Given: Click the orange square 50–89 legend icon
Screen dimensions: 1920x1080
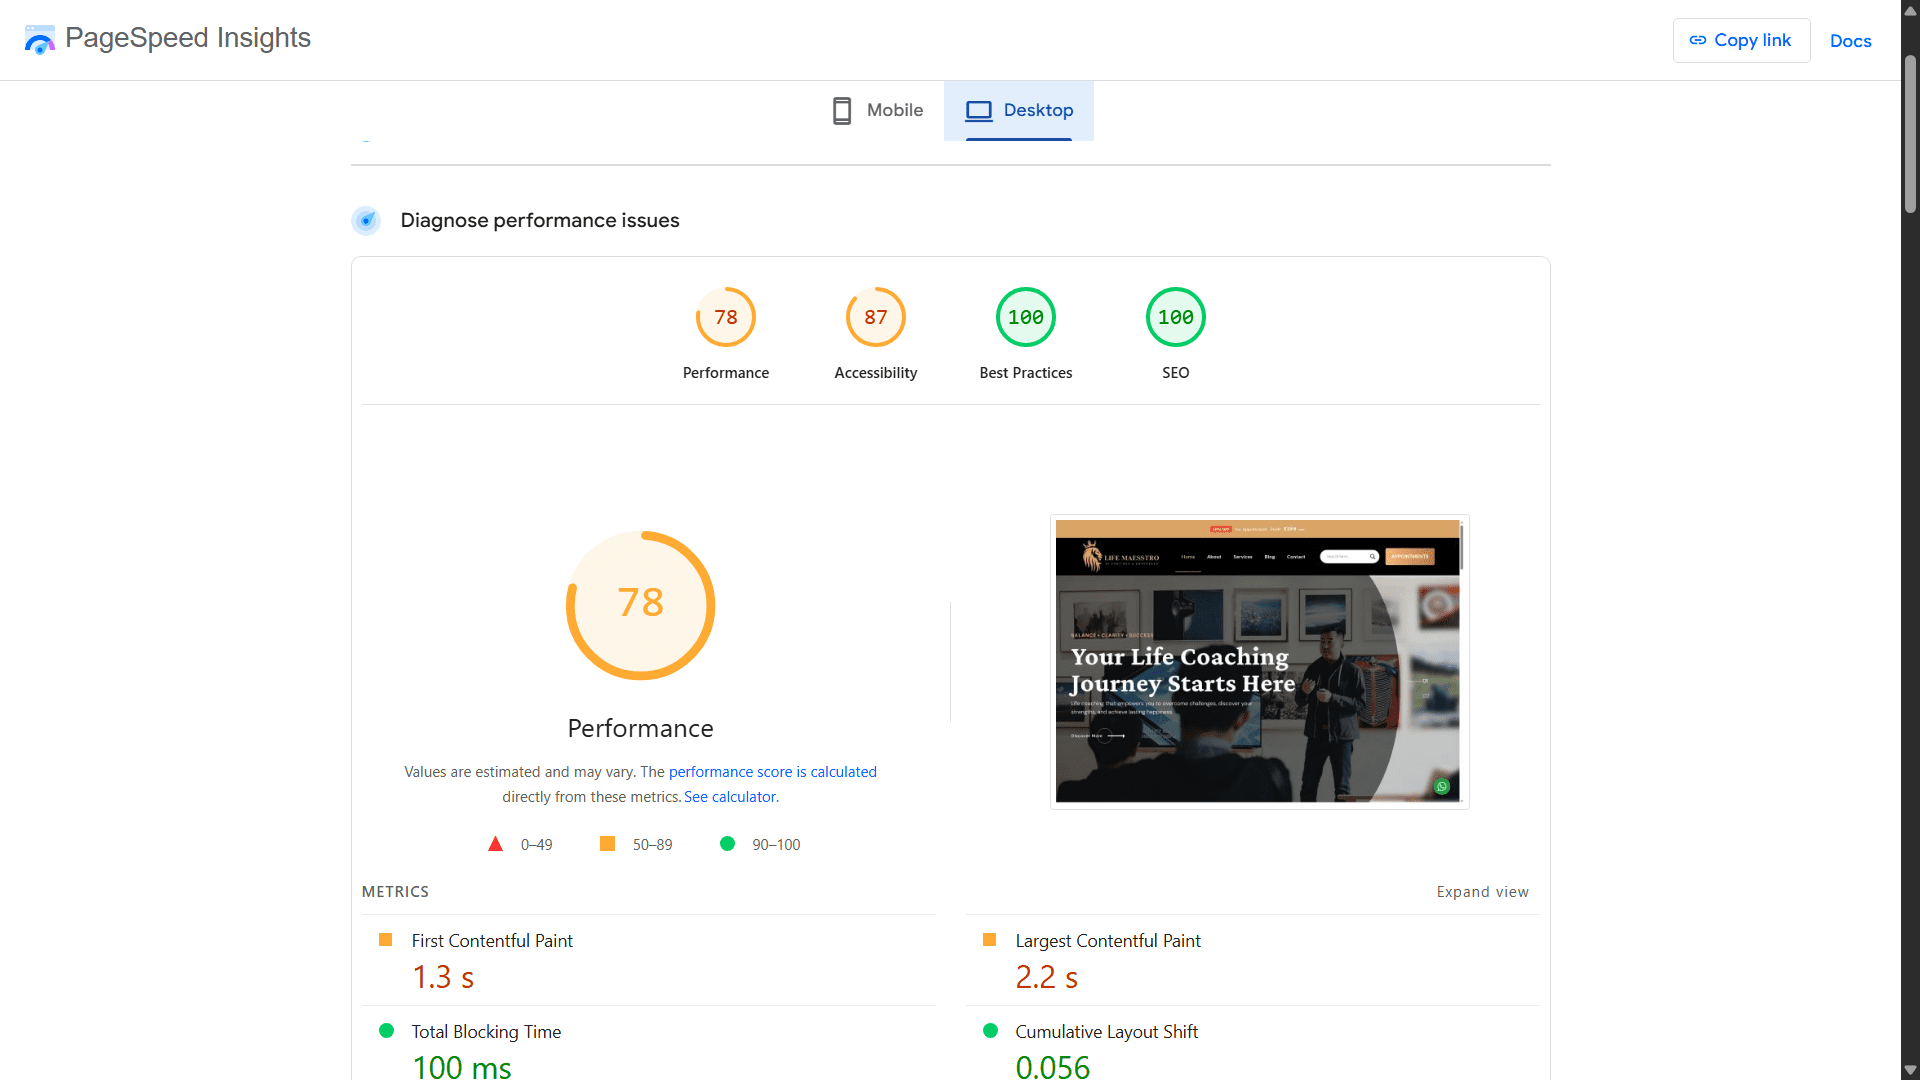Looking at the screenshot, I should click(607, 844).
